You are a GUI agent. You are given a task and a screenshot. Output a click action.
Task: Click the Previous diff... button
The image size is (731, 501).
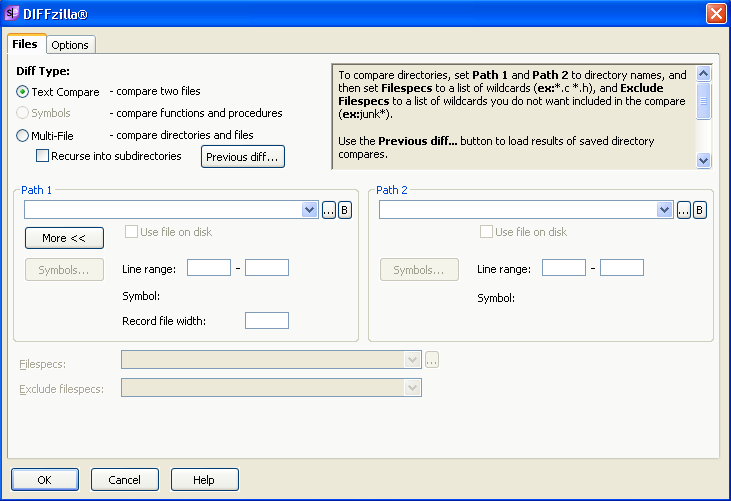coord(242,157)
